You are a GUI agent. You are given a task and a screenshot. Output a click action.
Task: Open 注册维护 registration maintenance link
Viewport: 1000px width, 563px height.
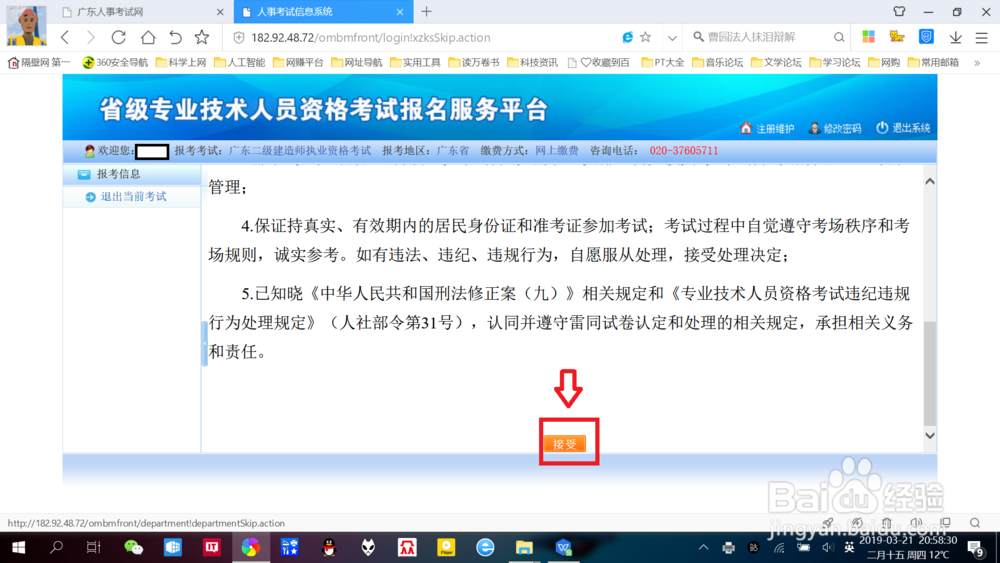tap(767, 128)
